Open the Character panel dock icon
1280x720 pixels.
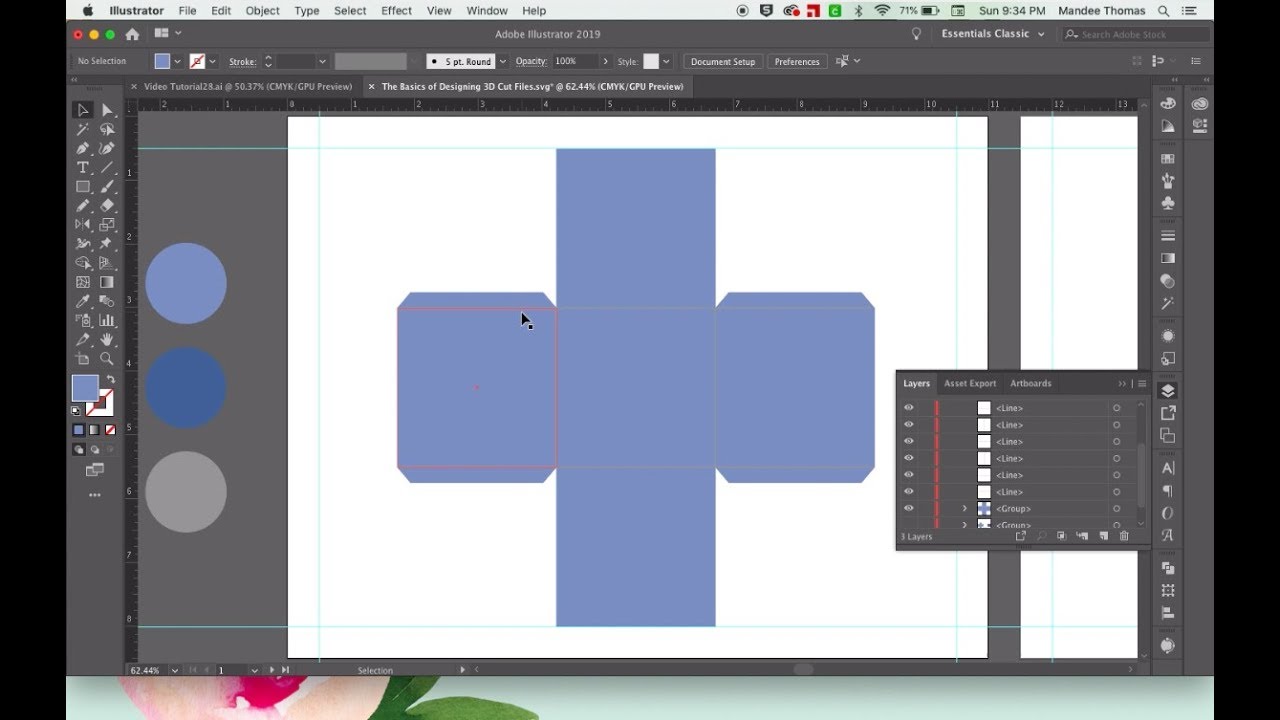[x=1167, y=468]
